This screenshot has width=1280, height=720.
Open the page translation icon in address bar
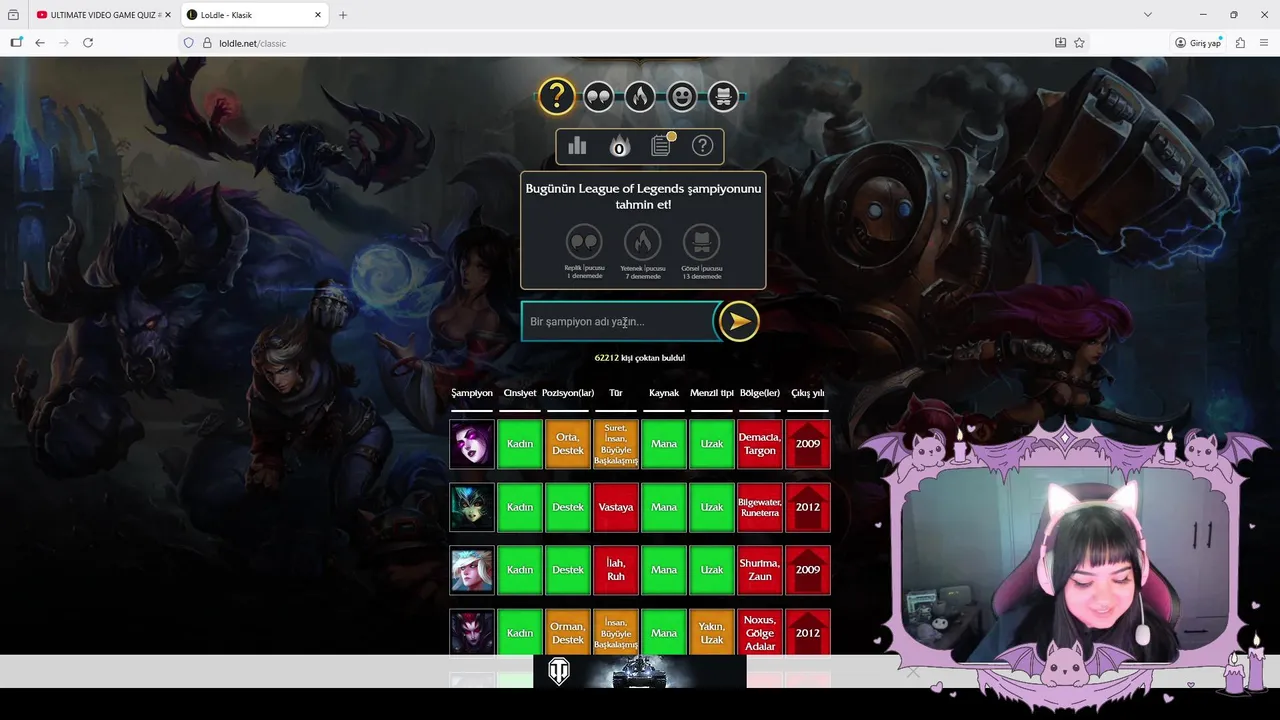click(1060, 43)
